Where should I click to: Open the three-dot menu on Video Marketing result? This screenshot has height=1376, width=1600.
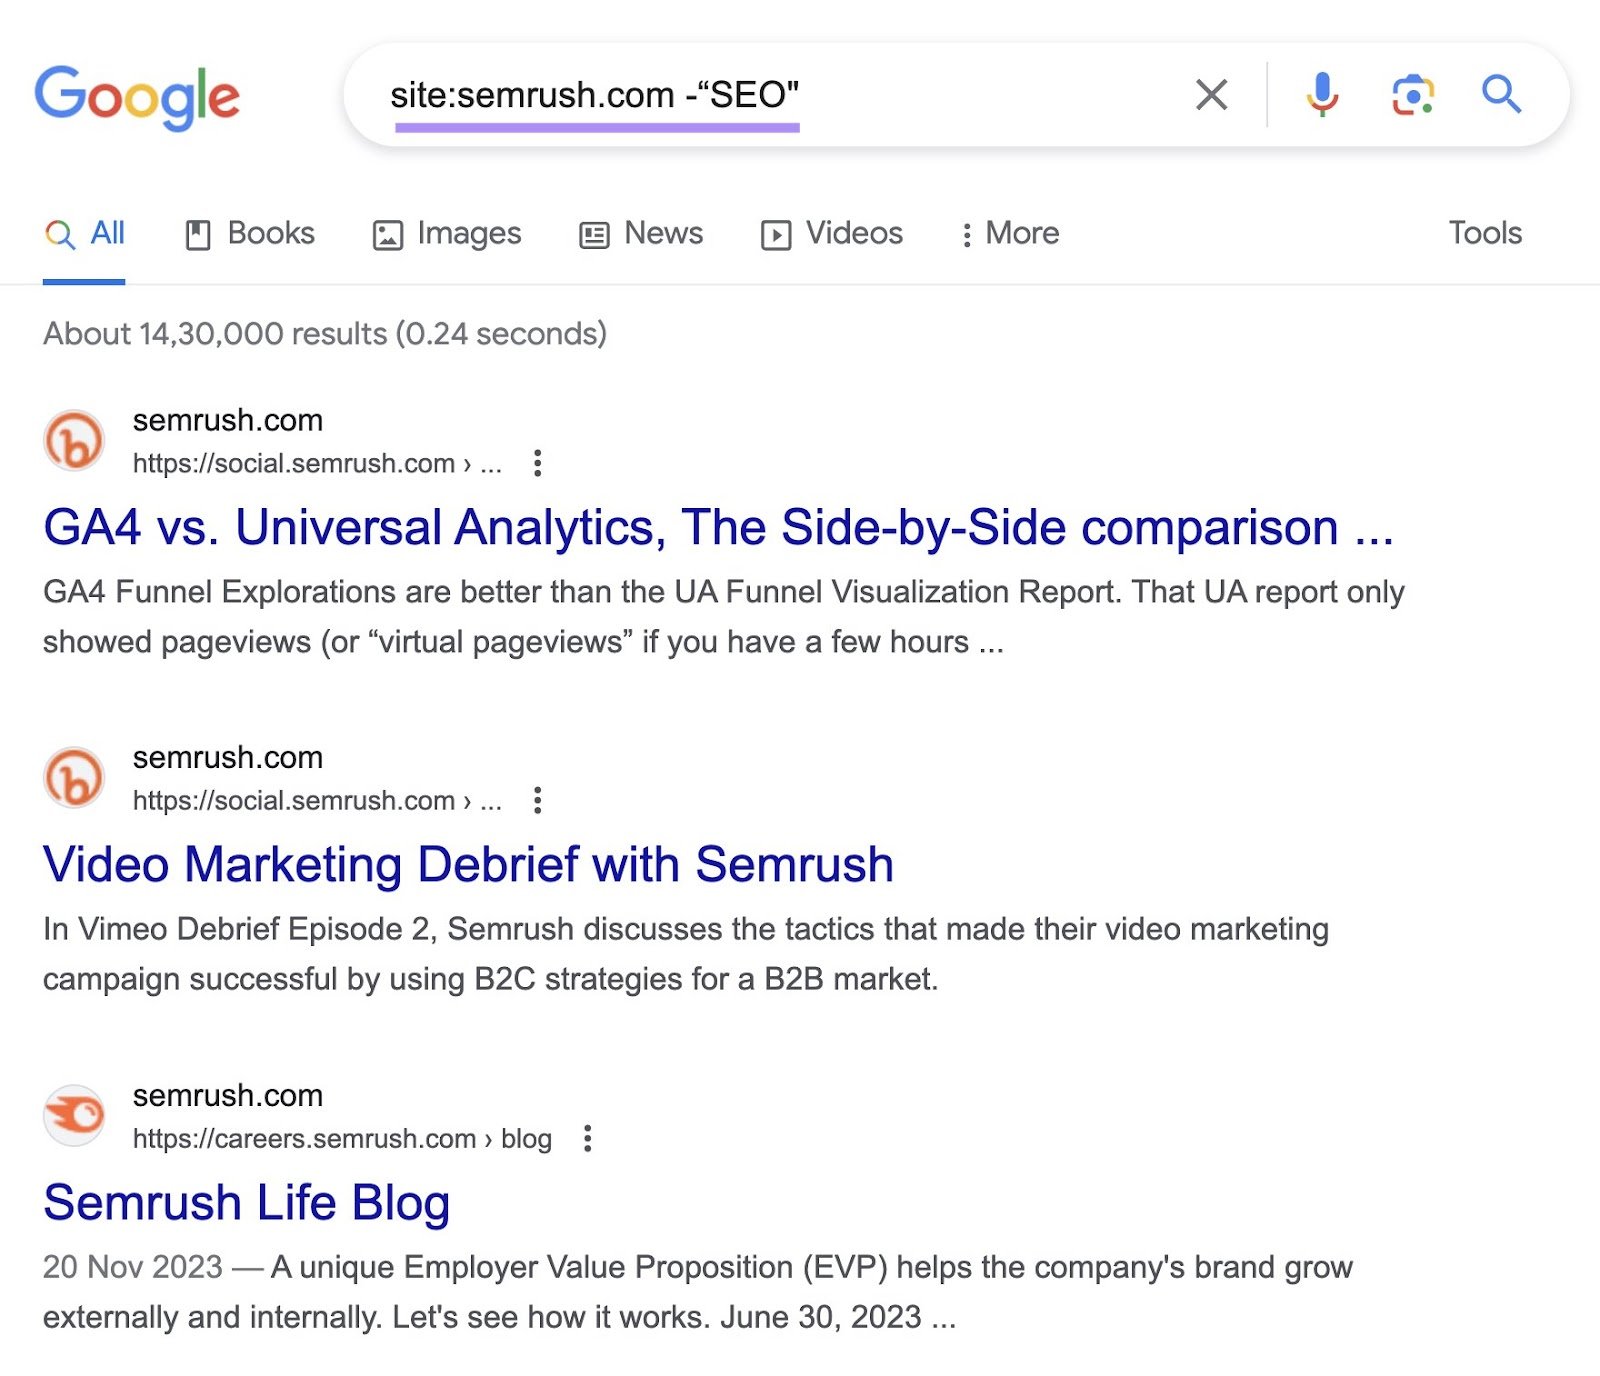tap(539, 800)
